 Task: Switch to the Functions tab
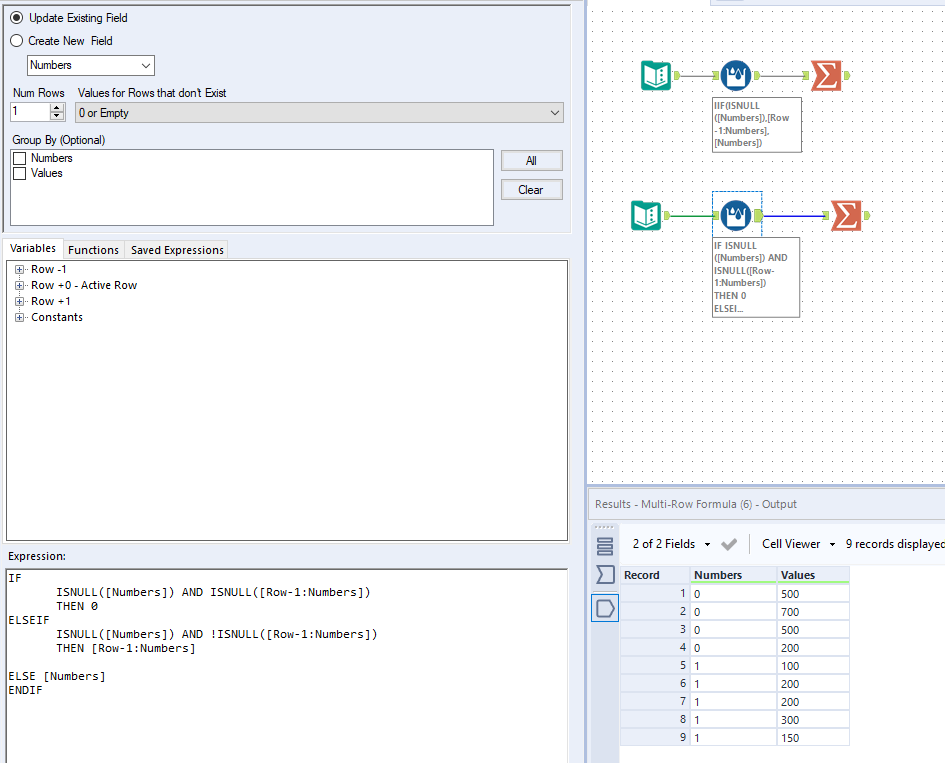[x=93, y=250]
